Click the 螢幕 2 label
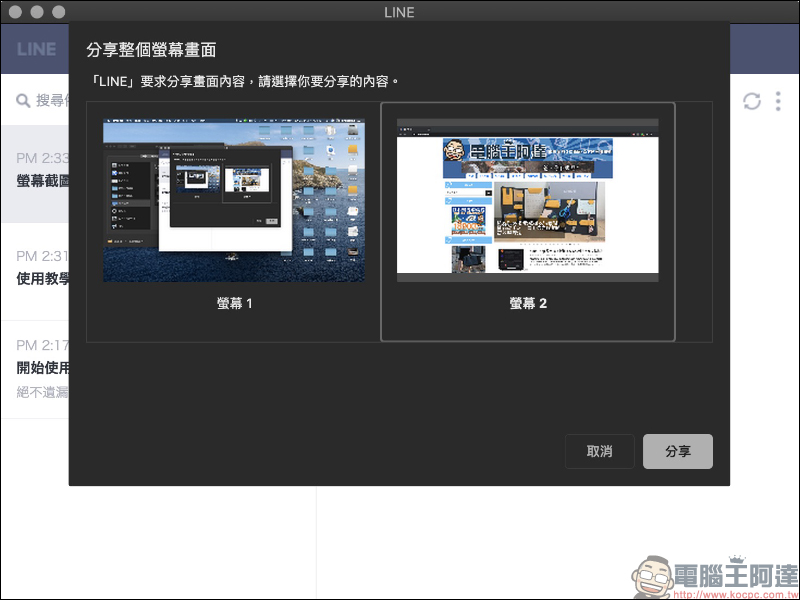This screenshot has height=600, width=800. (528, 303)
